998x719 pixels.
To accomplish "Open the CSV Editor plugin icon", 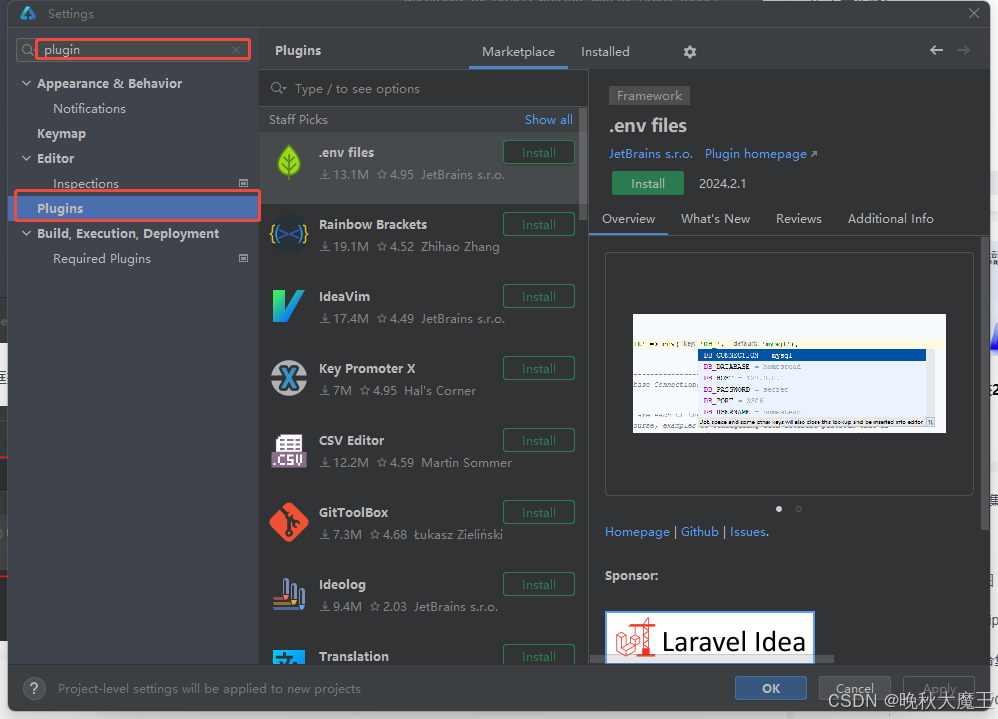I will pos(289,451).
